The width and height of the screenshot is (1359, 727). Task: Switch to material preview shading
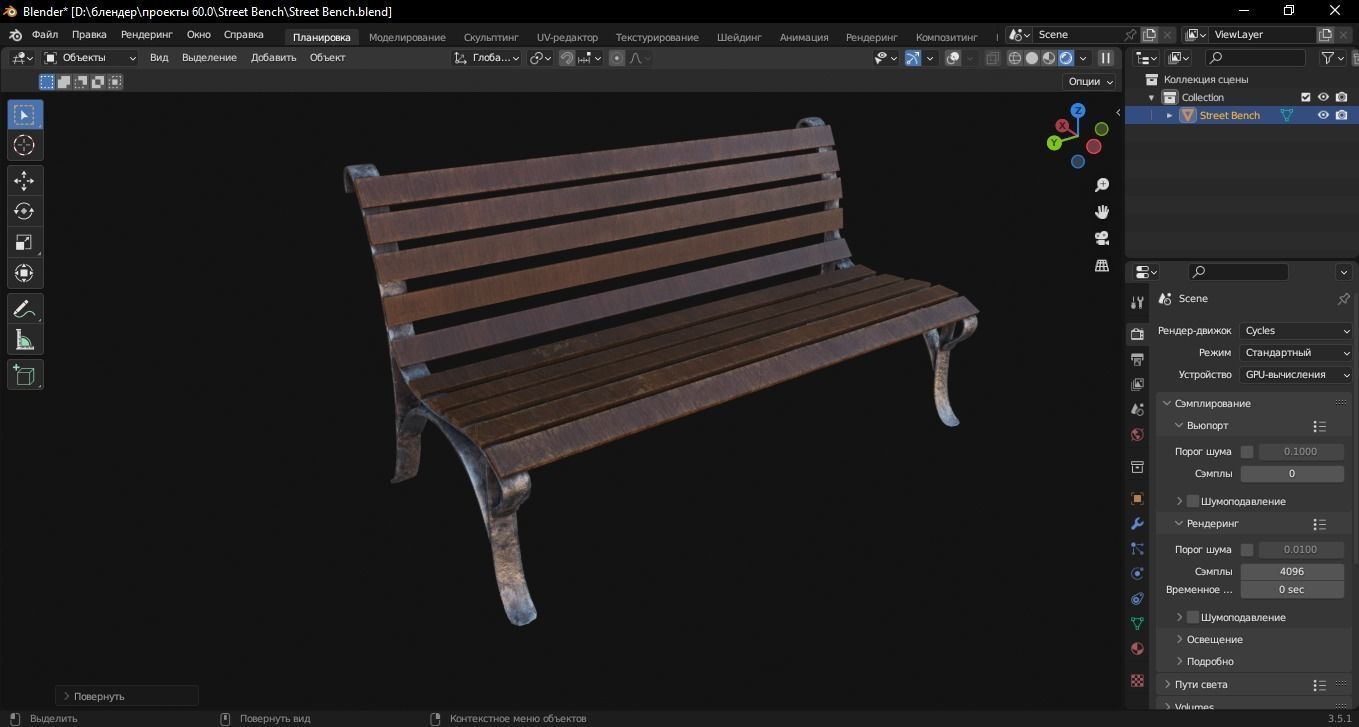(1049, 58)
